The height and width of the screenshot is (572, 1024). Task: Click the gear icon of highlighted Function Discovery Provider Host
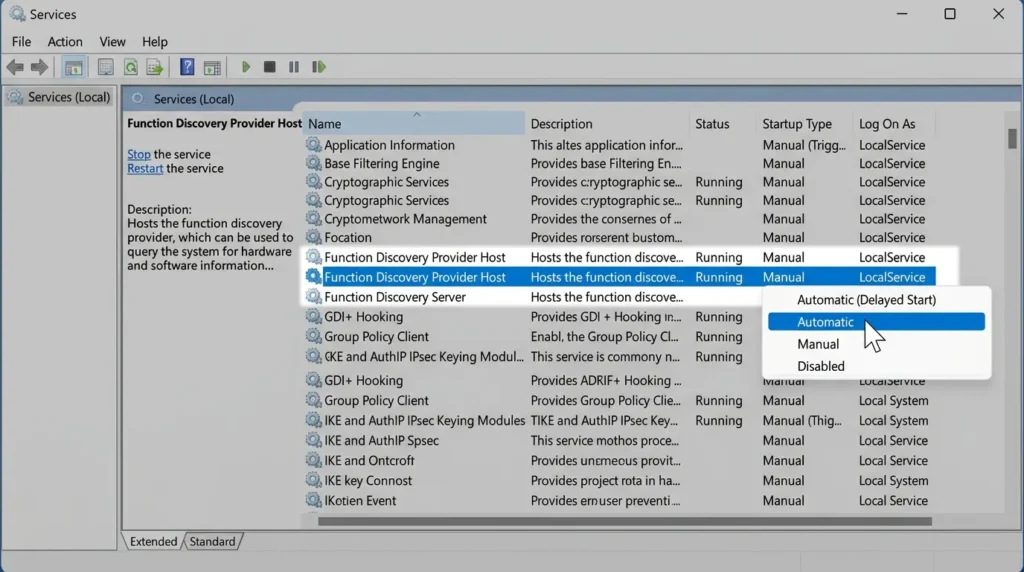(313, 277)
